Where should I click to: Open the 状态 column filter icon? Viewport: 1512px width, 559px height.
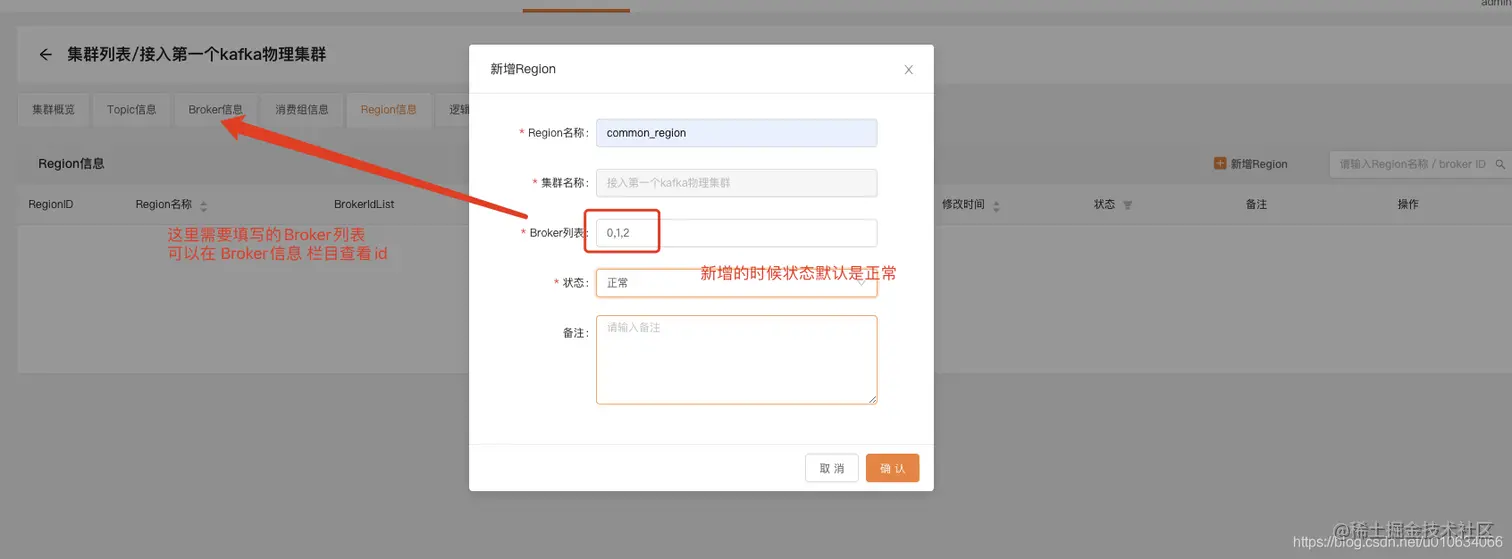(x=1127, y=205)
